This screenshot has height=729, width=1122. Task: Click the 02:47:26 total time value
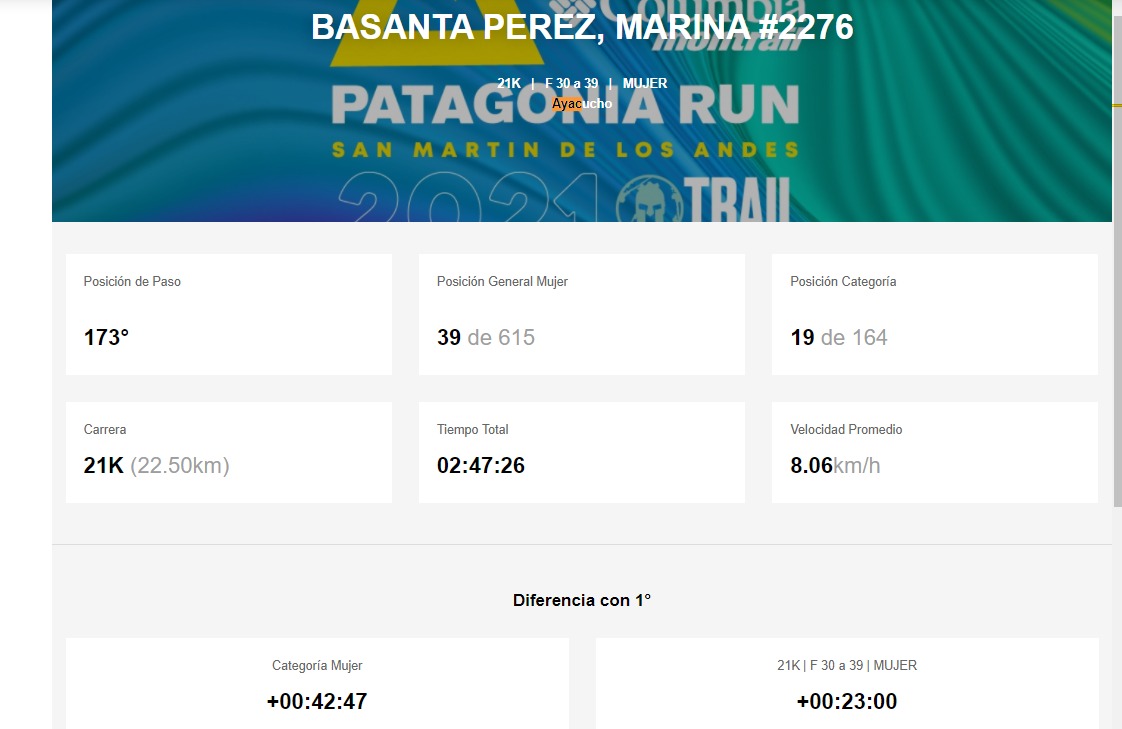(x=481, y=465)
